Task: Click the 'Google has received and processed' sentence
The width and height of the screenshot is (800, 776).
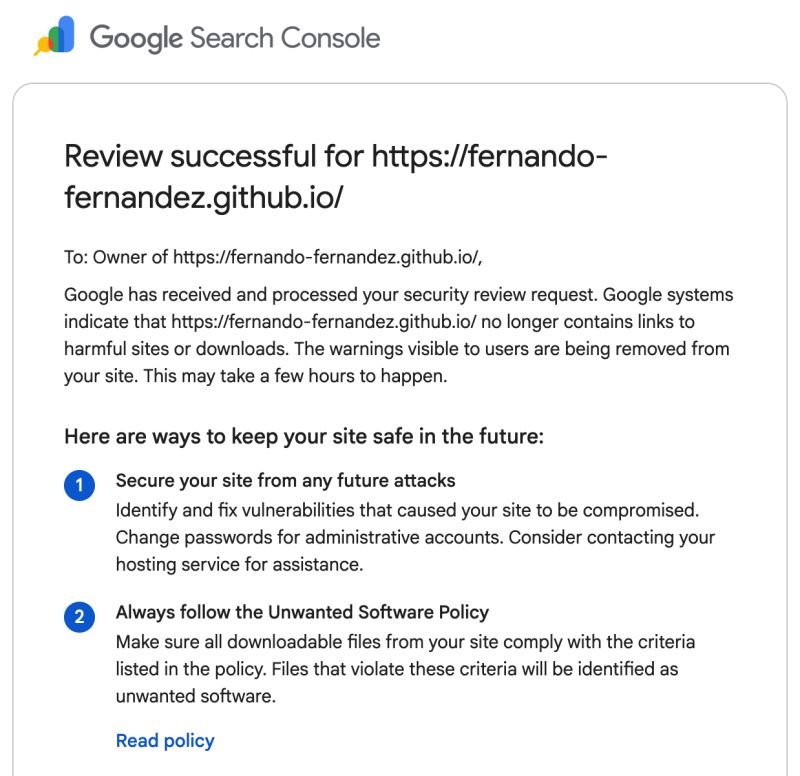Action: [x=331, y=295]
